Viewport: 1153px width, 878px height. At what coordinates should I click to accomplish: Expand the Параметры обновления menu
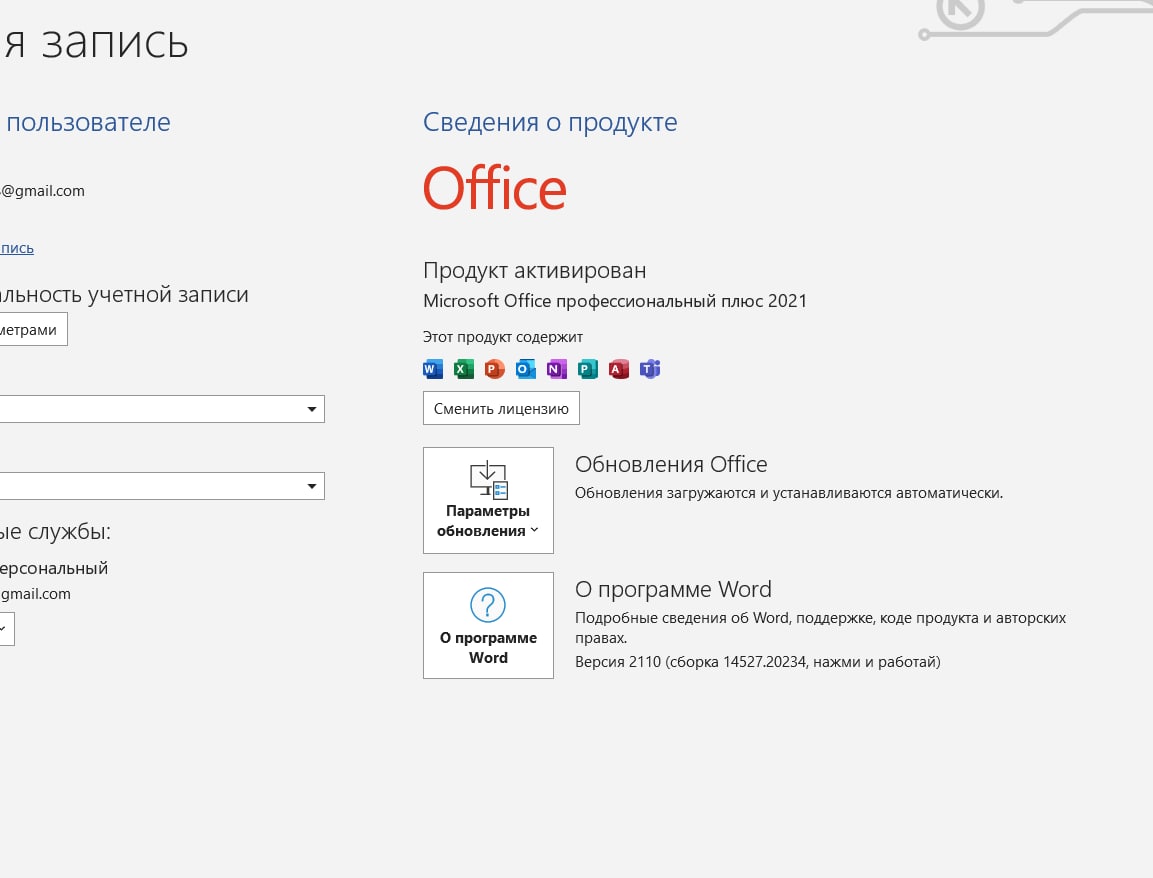tap(488, 500)
